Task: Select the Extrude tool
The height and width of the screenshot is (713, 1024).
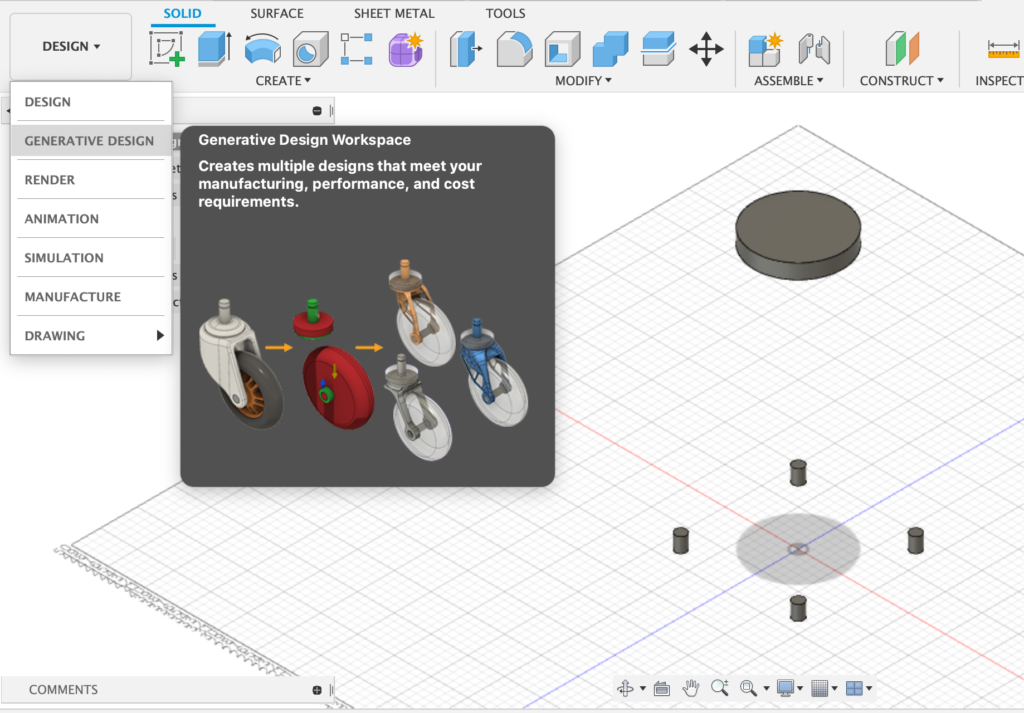Action: tap(214, 48)
